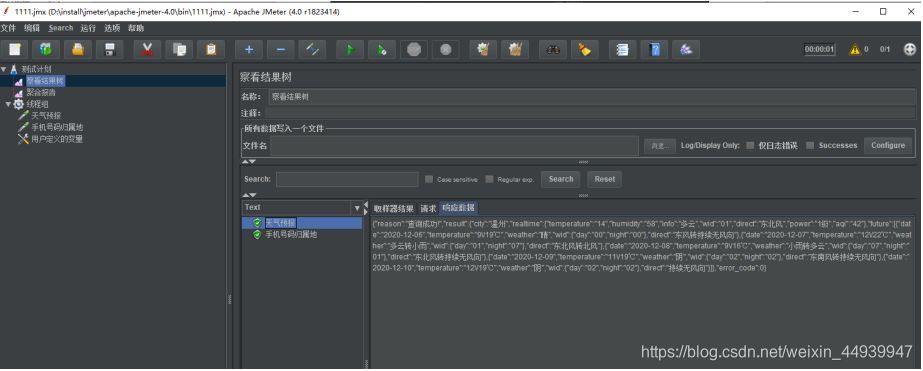Image resolution: width=923 pixels, height=371 pixels.
Task: Enable Regular exp. search option
Action: click(x=489, y=179)
